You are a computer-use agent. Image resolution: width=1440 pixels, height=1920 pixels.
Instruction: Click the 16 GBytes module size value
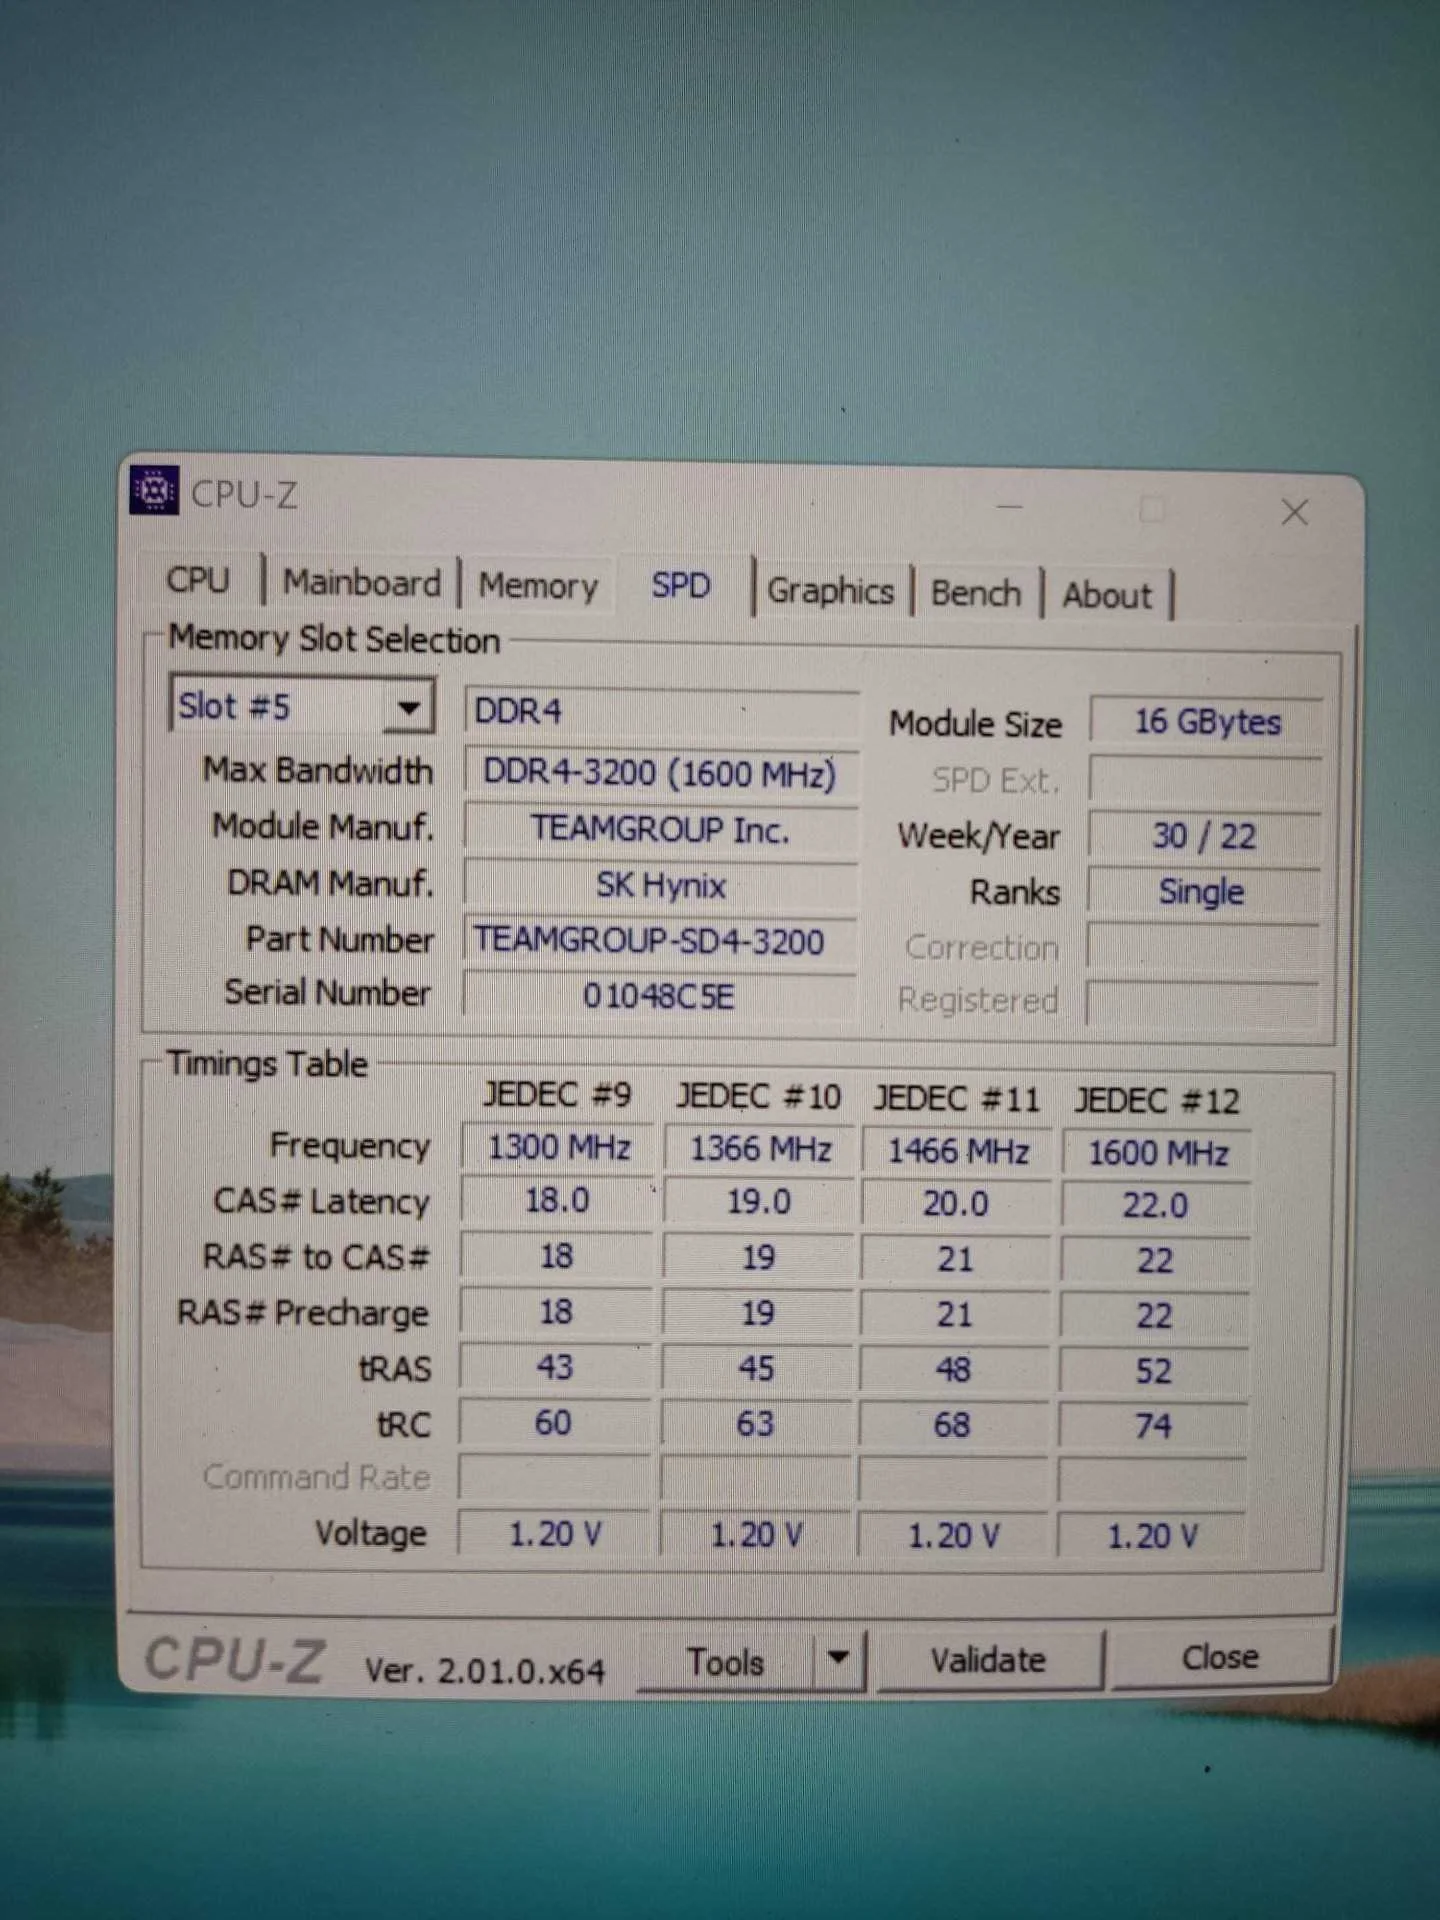pos(1206,722)
